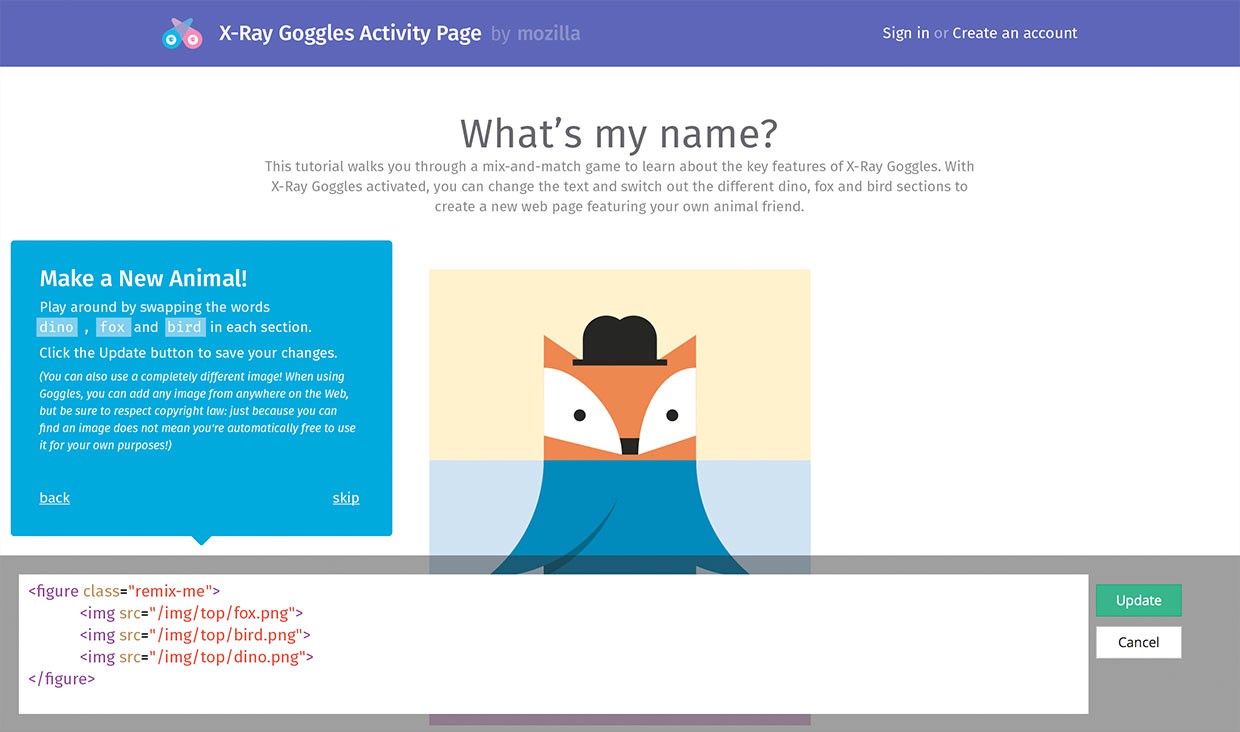1240x732 pixels.
Task: Skip this tutorial step
Action: tap(346, 497)
